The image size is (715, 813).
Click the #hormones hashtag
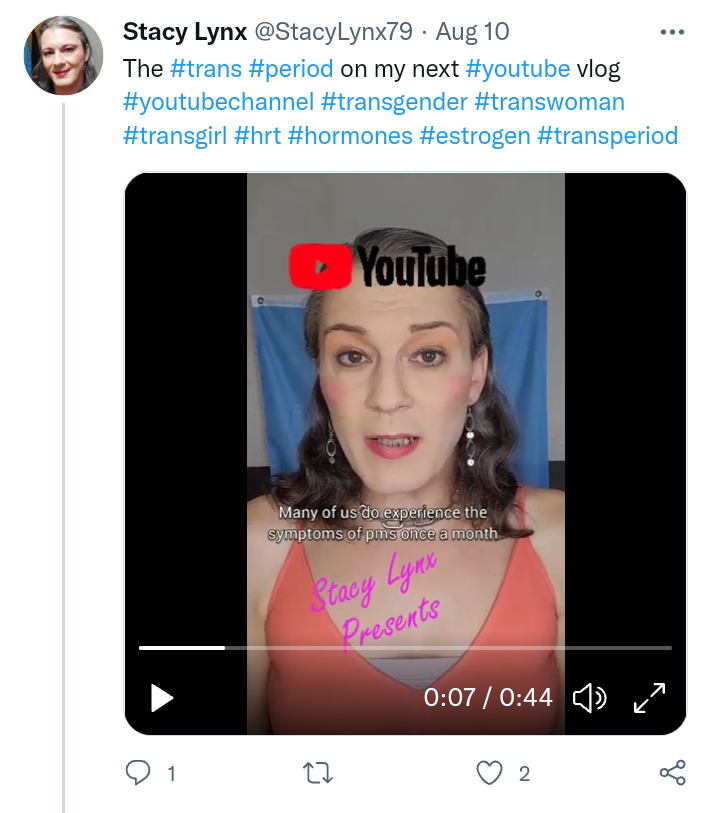pos(350,136)
